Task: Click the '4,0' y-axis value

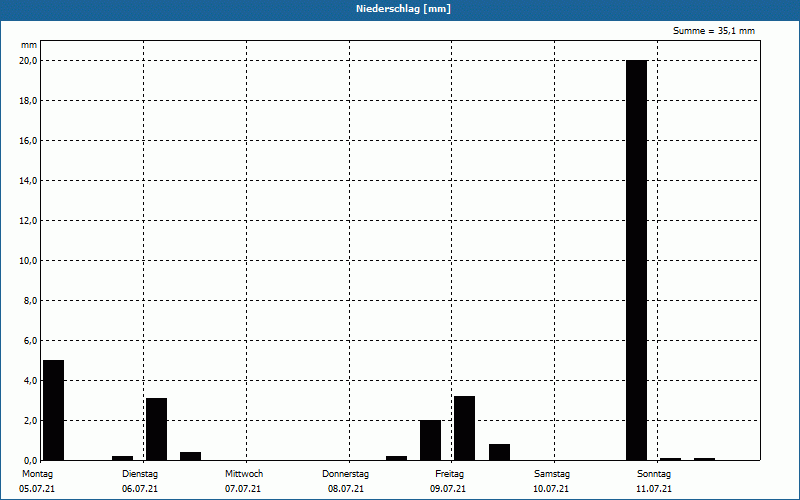Action: (31, 381)
